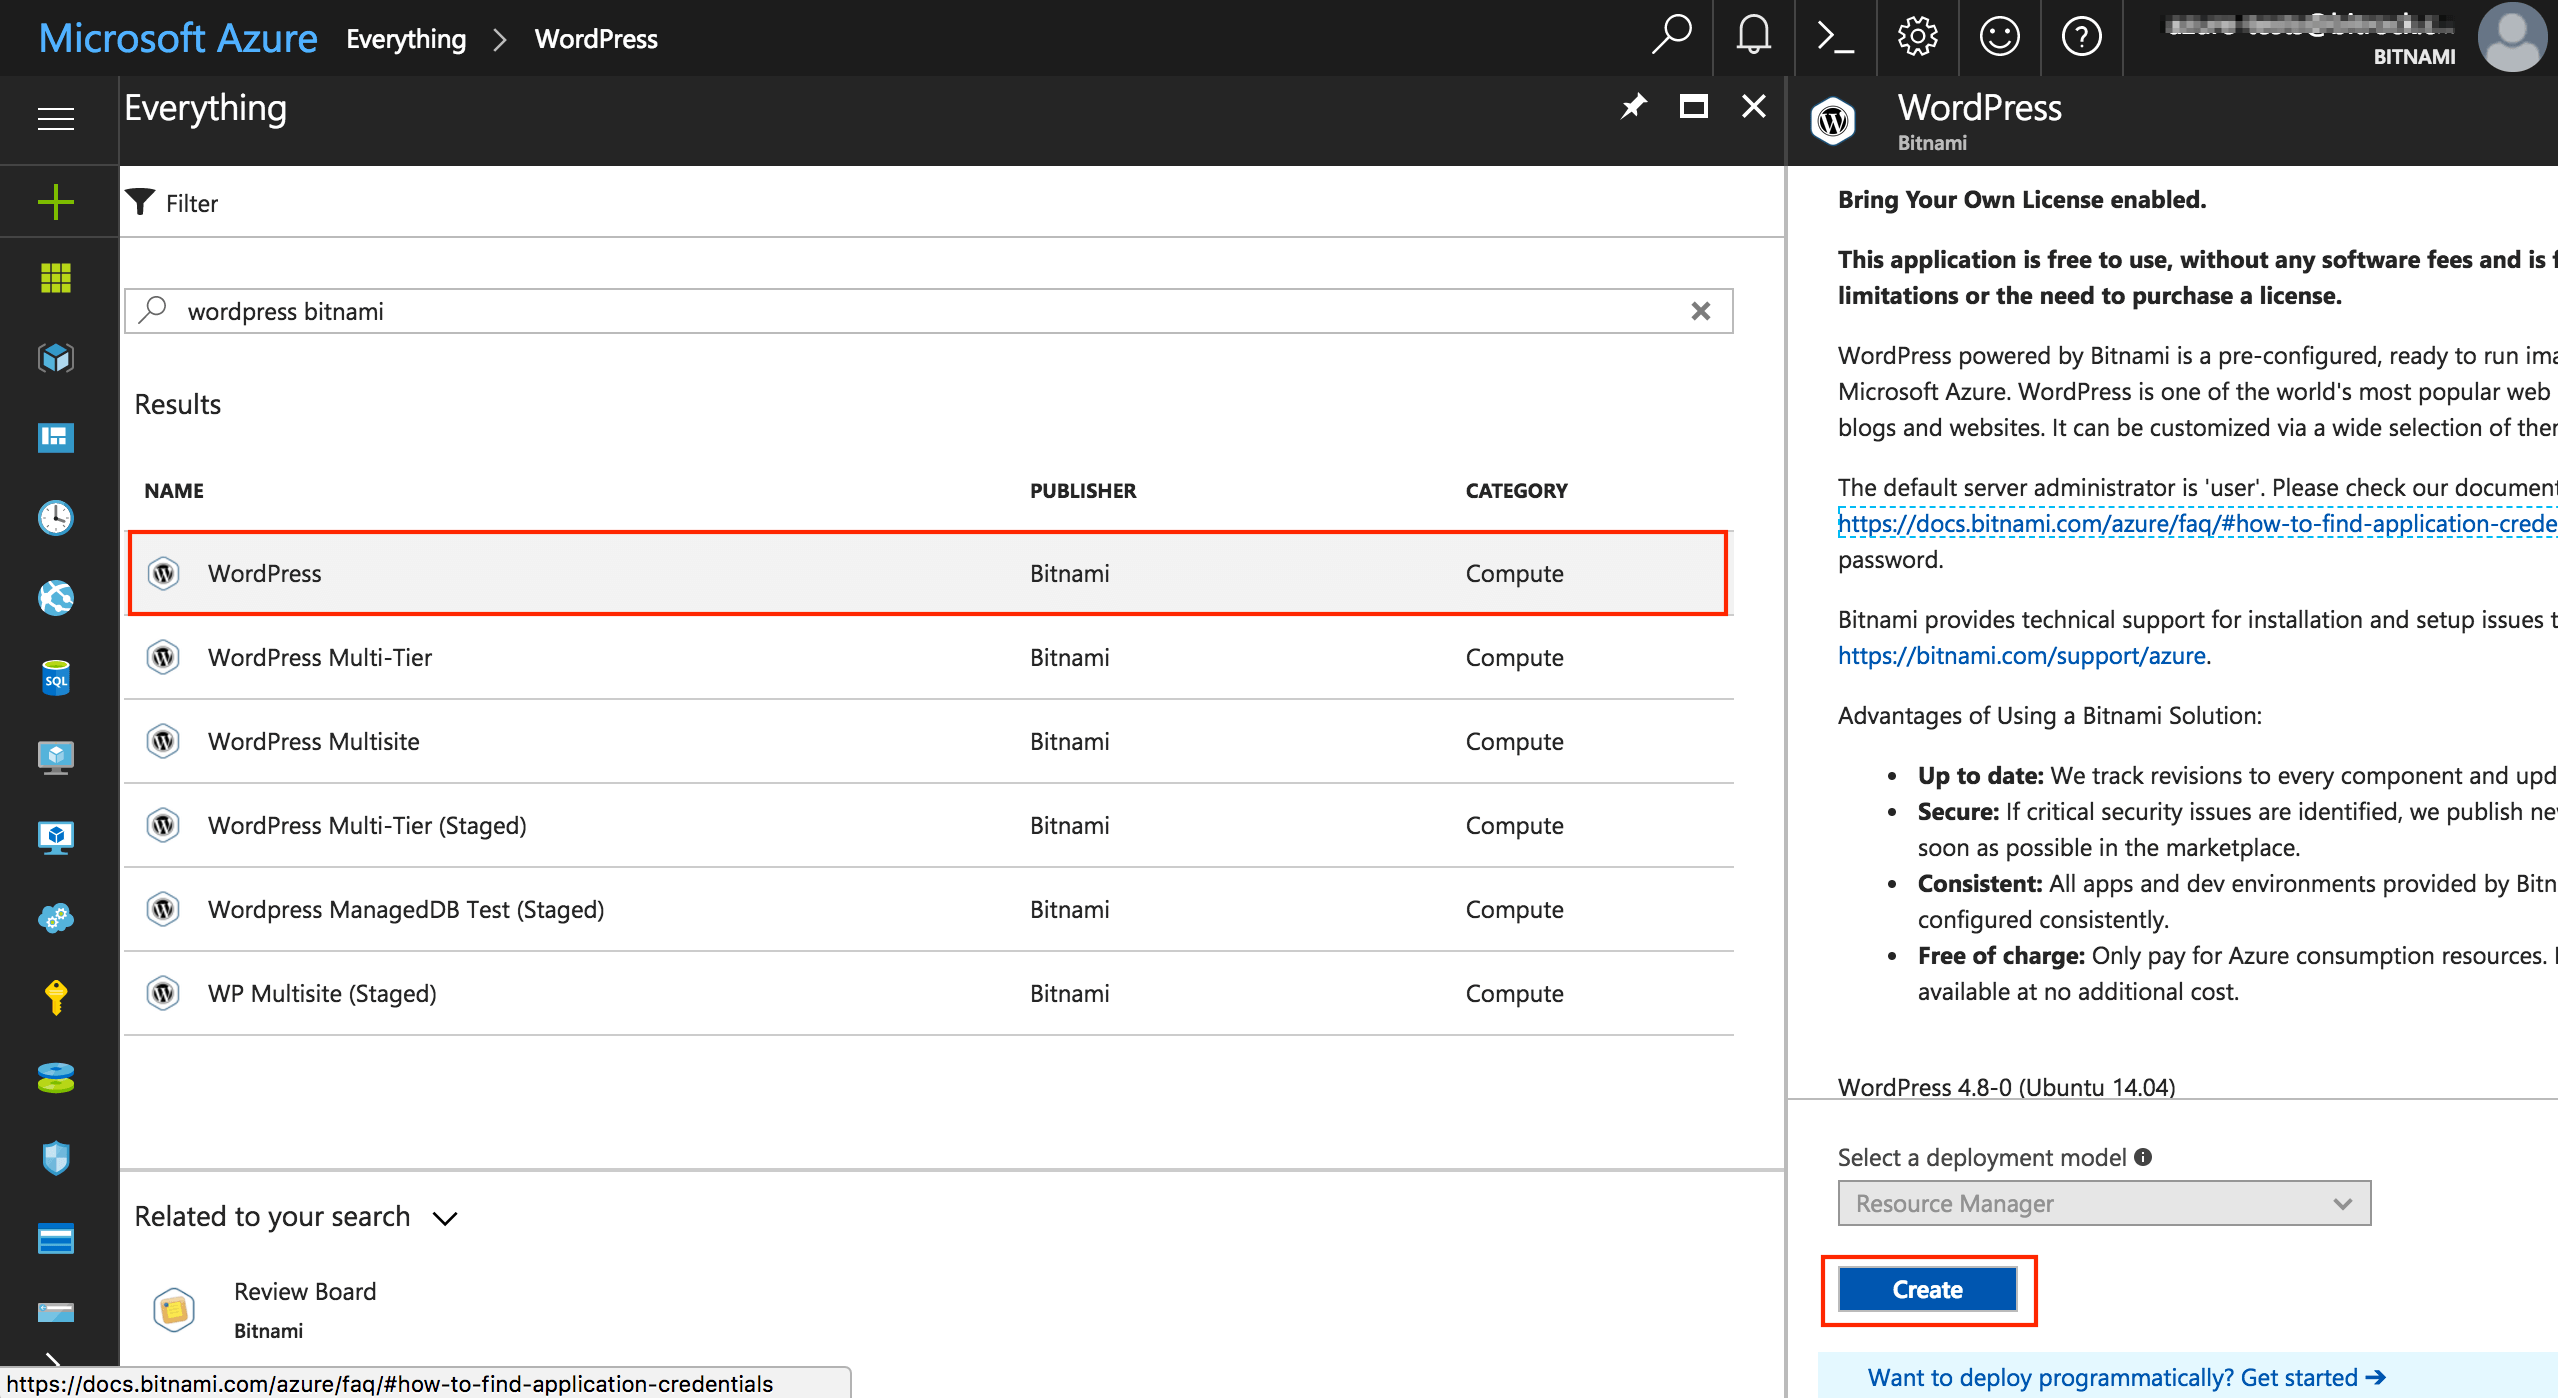Open the notifications bell

click(x=1754, y=36)
